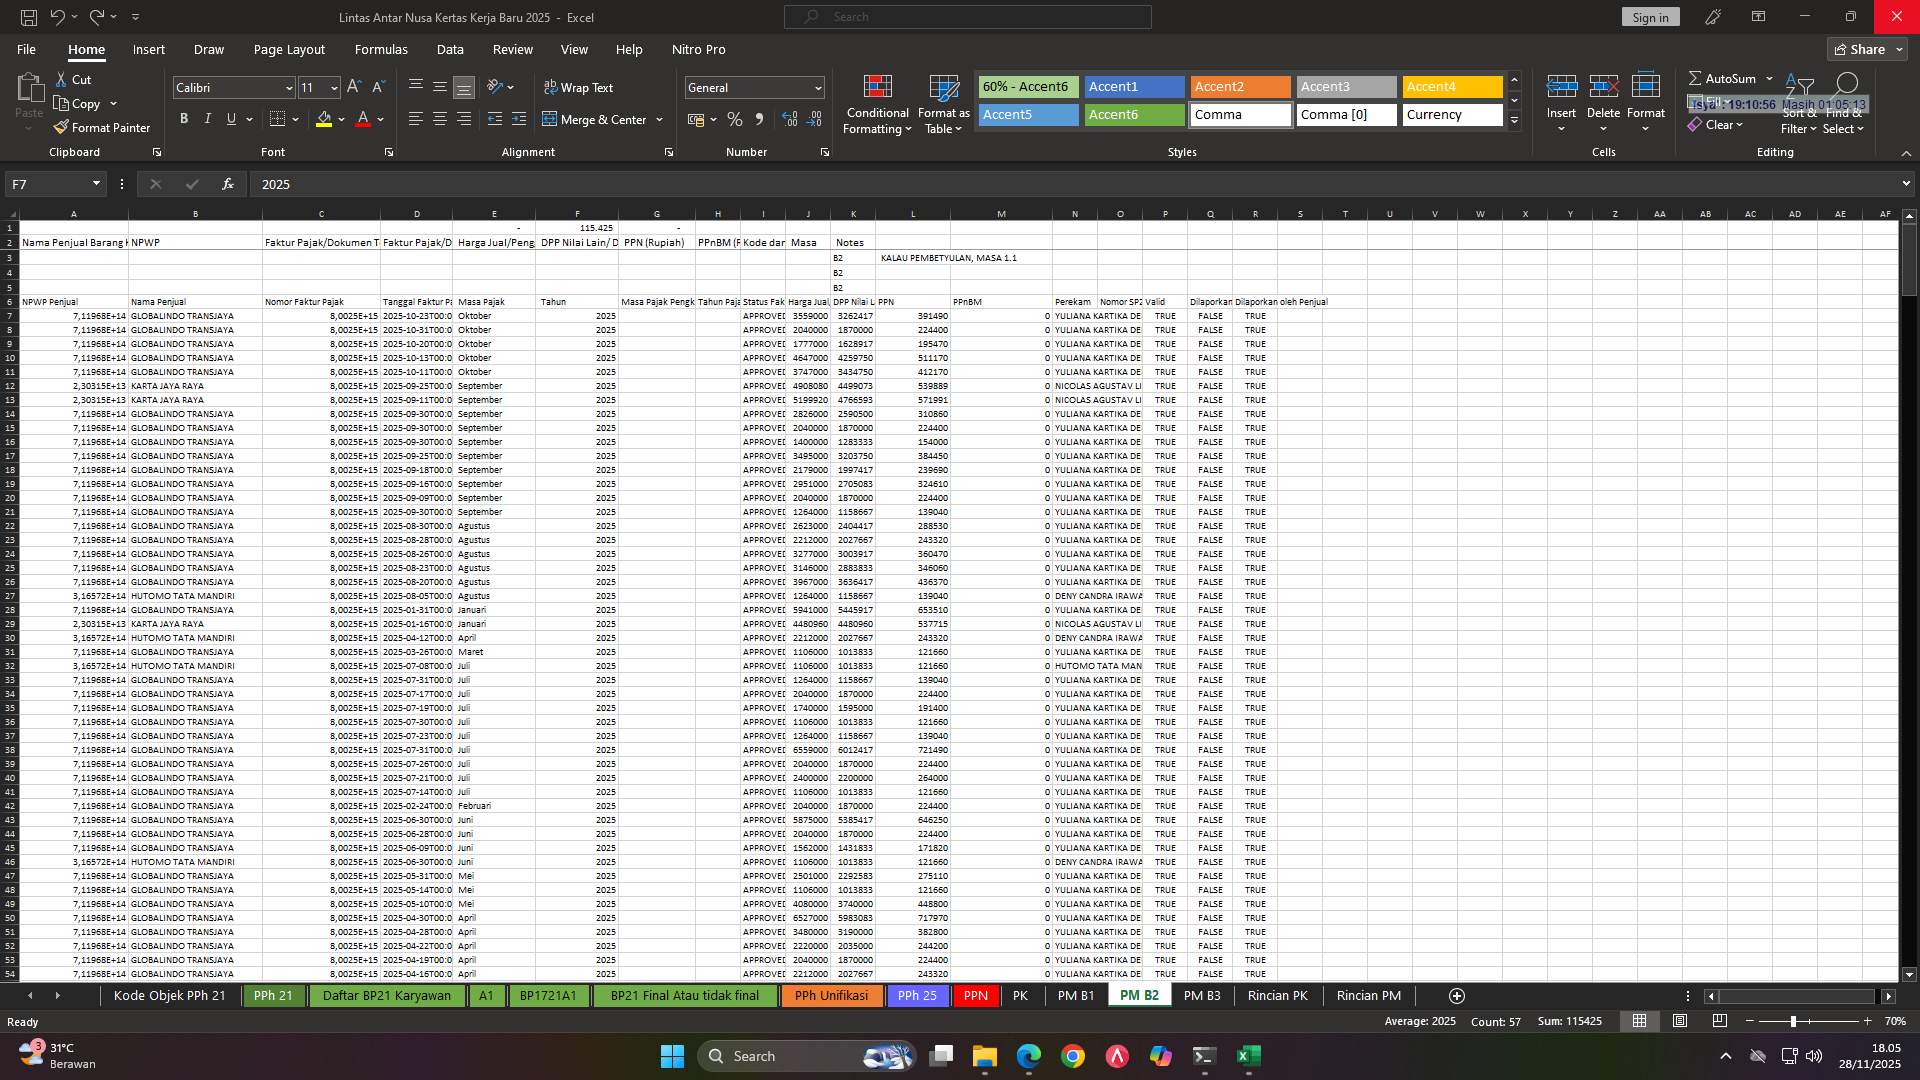Click the Accent2 cell style
This screenshot has height=1080, width=1920.
[1240, 87]
